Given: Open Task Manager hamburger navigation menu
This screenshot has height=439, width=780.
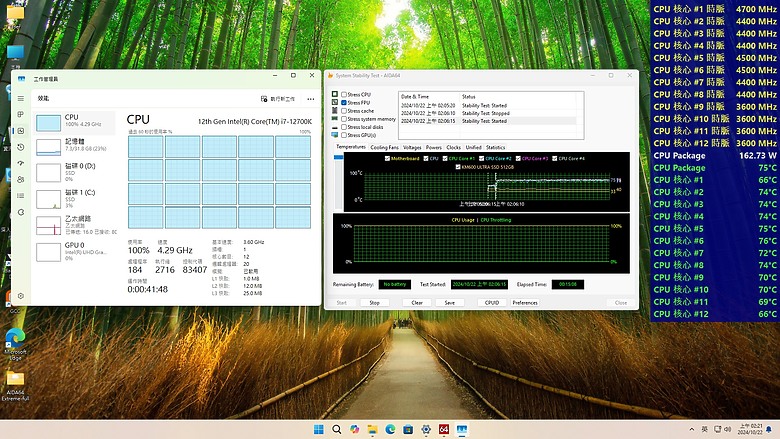Looking at the screenshot, I should click(20, 98).
